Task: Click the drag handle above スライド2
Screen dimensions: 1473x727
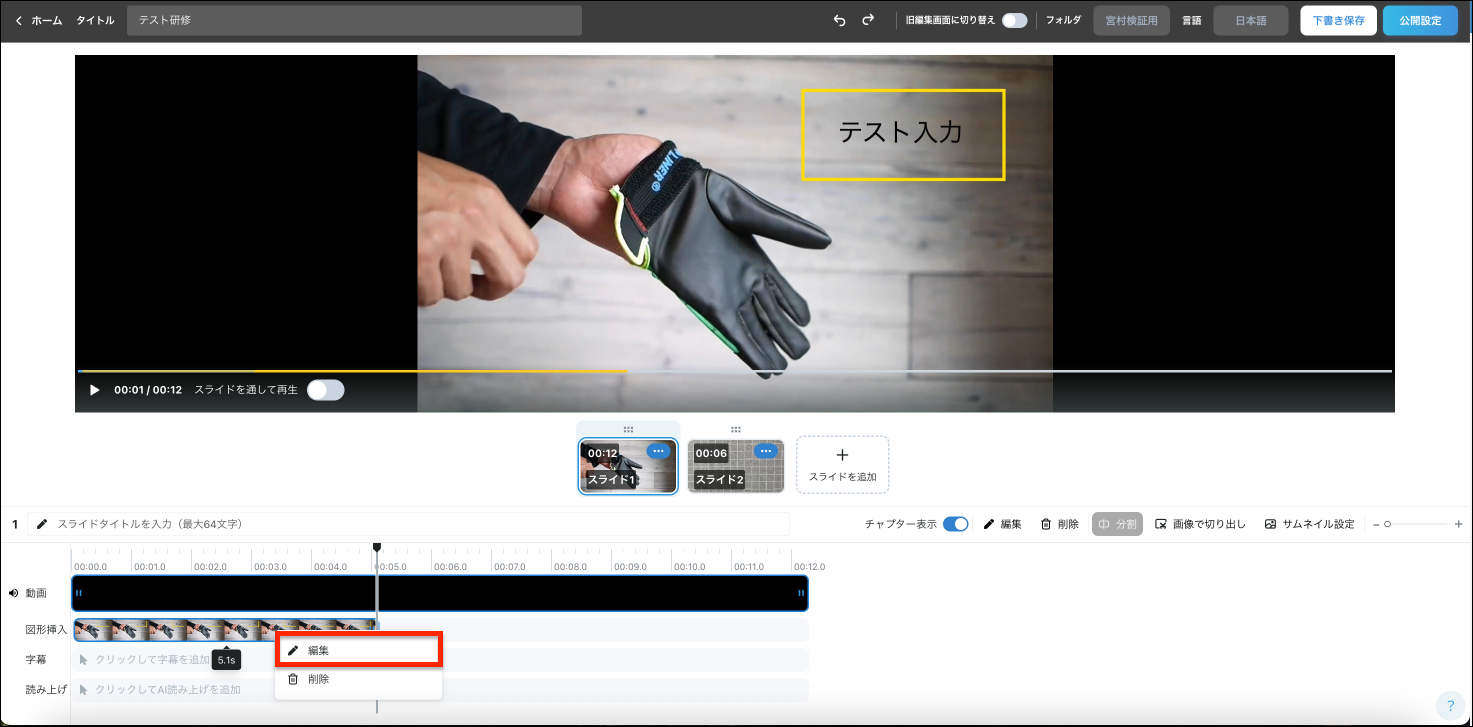Action: (736, 429)
